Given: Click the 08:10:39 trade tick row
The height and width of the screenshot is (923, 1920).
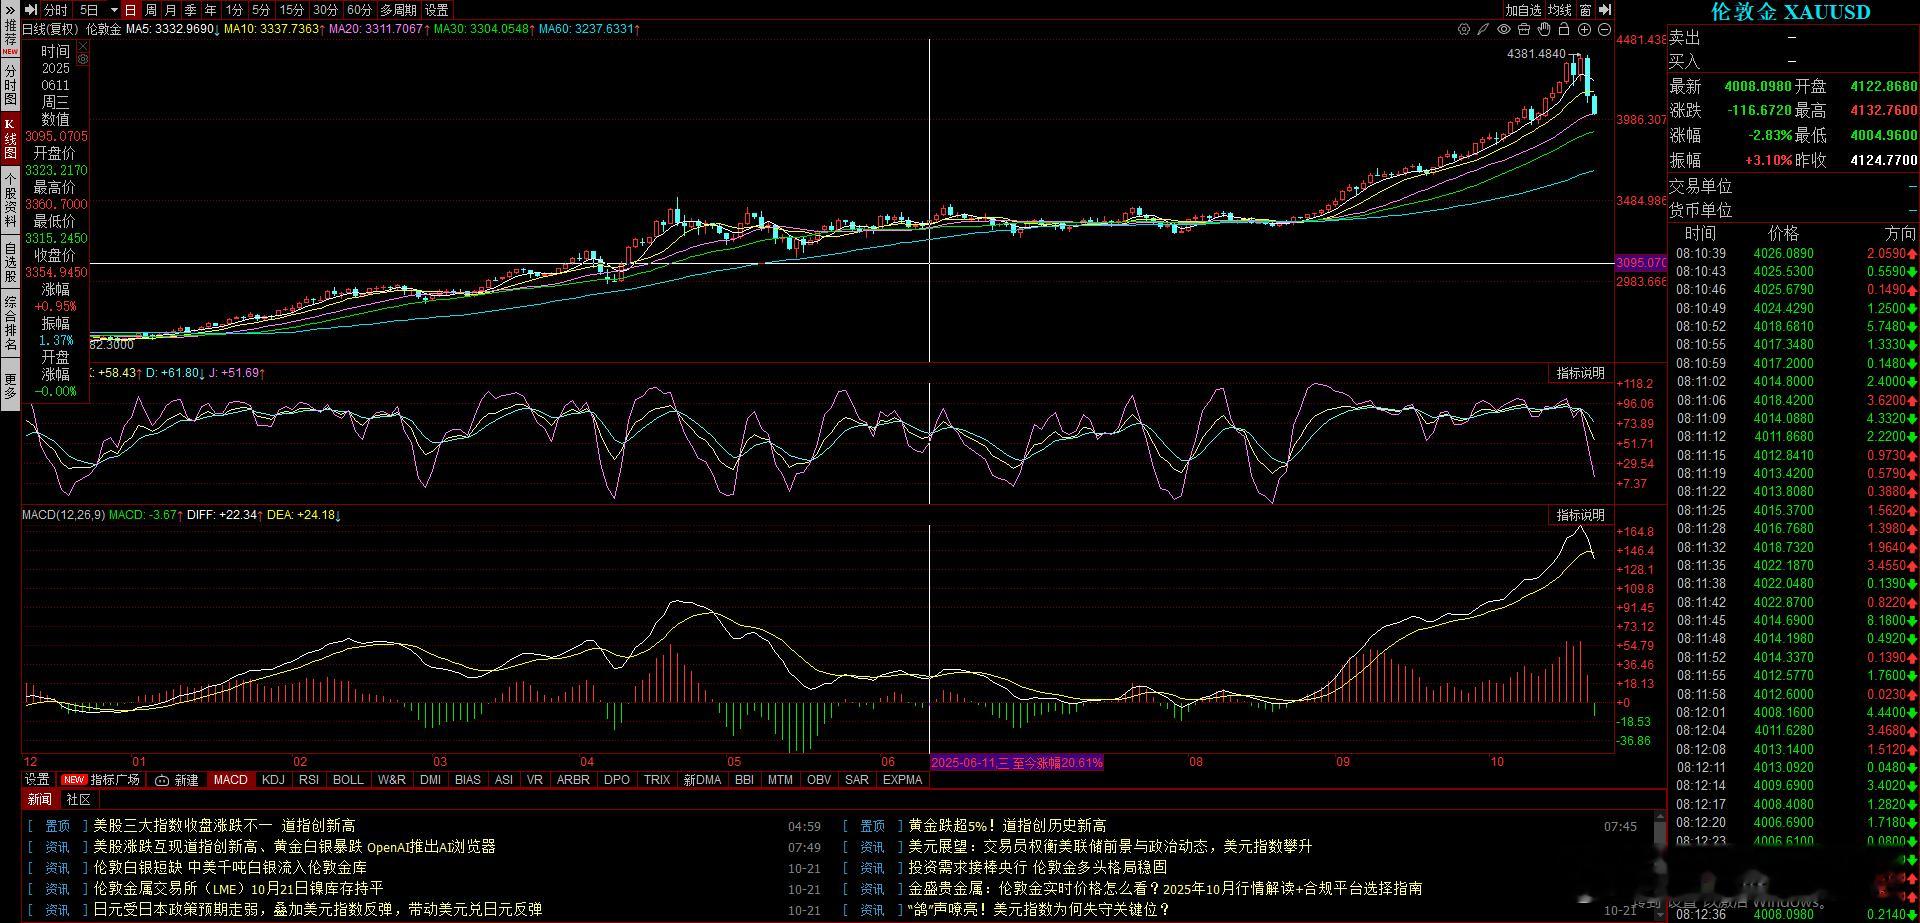Looking at the screenshot, I should point(1795,254).
